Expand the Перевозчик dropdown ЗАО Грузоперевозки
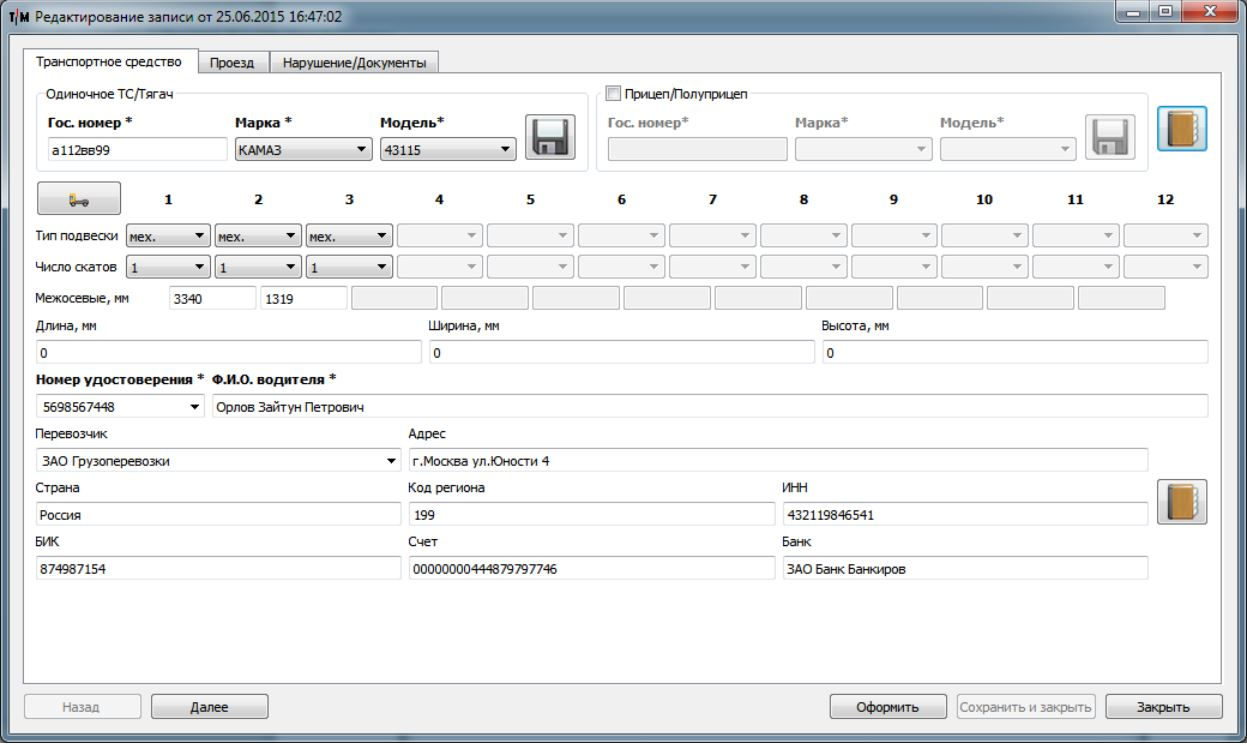The width and height of the screenshot is (1247, 745). click(216, 462)
